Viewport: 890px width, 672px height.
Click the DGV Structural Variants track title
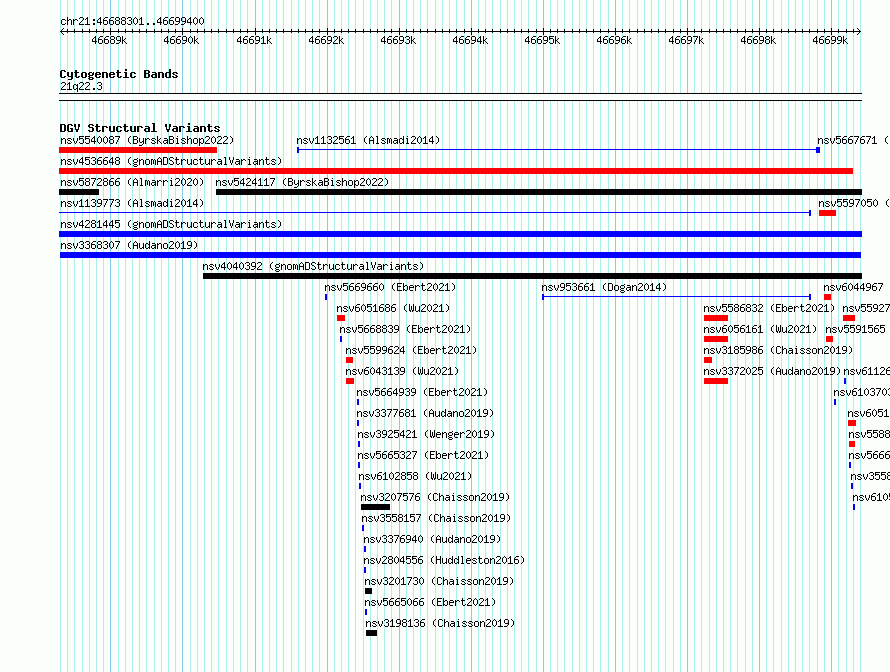pos(140,128)
